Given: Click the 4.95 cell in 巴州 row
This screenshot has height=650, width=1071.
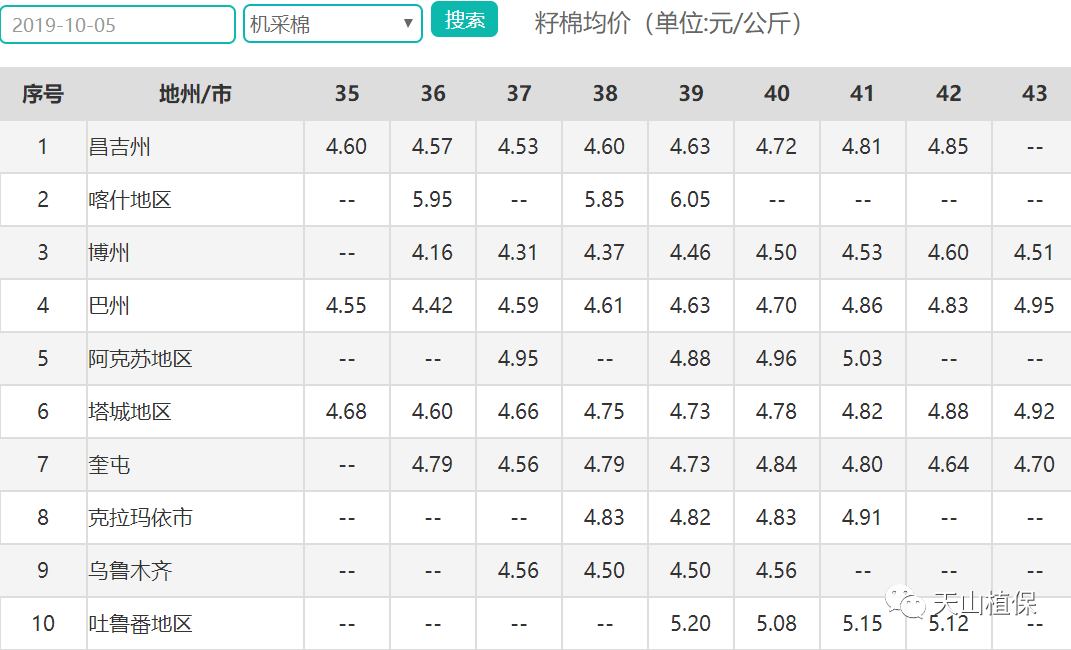Looking at the screenshot, I should pyautogui.click(x=1034, y=305).
